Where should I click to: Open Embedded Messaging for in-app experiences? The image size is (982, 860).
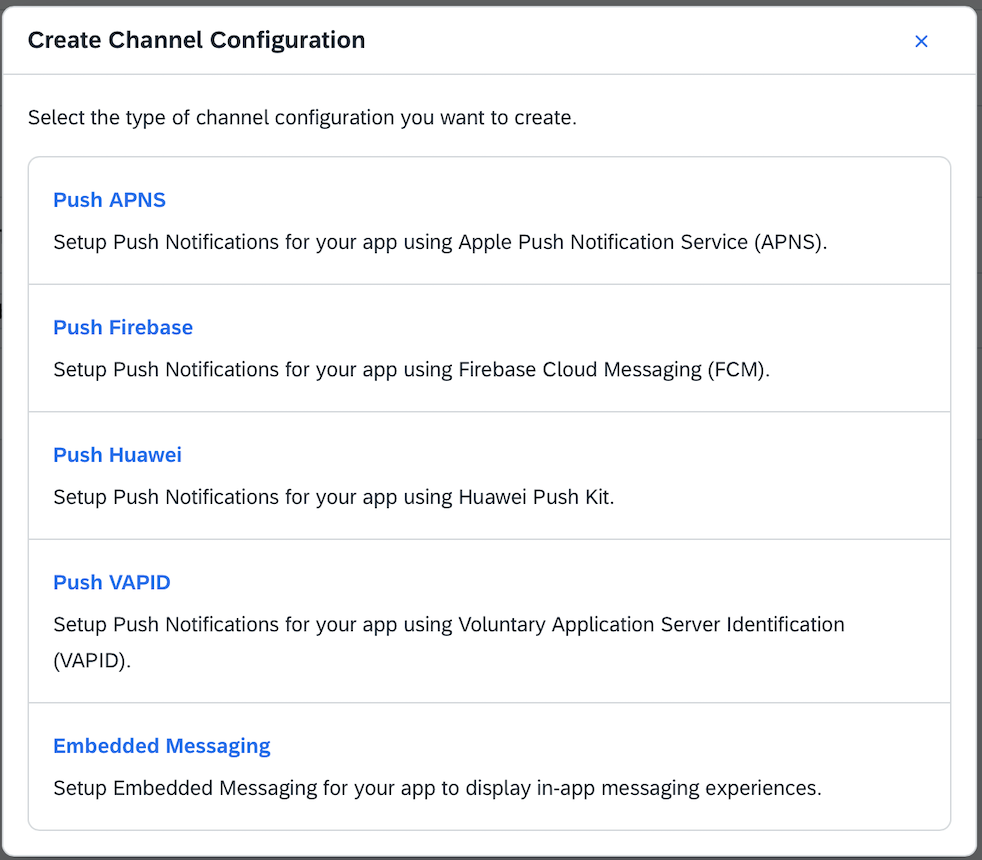(161, 745)
